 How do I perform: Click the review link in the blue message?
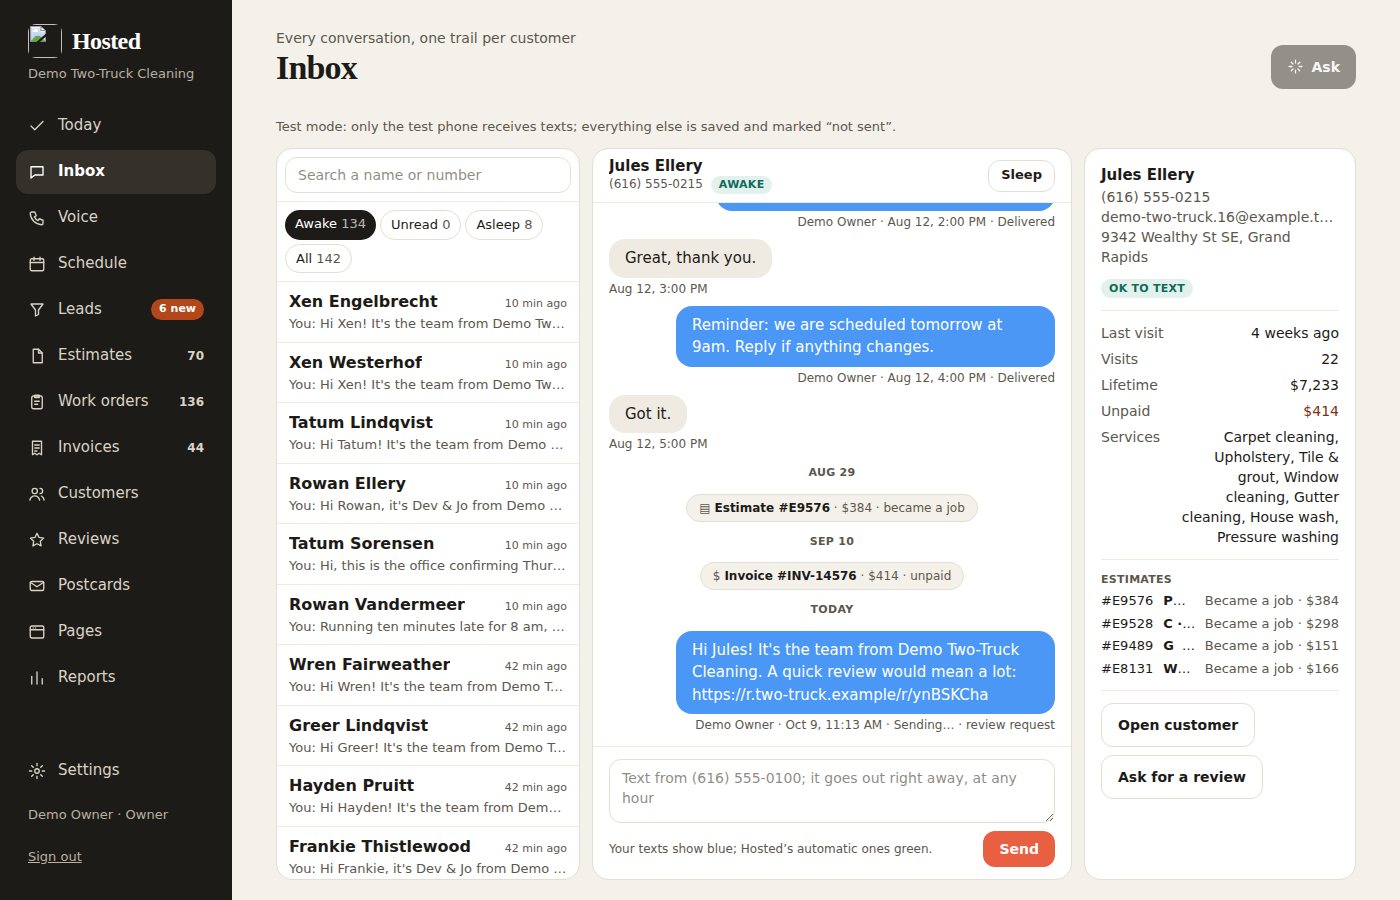click(840, 695)
